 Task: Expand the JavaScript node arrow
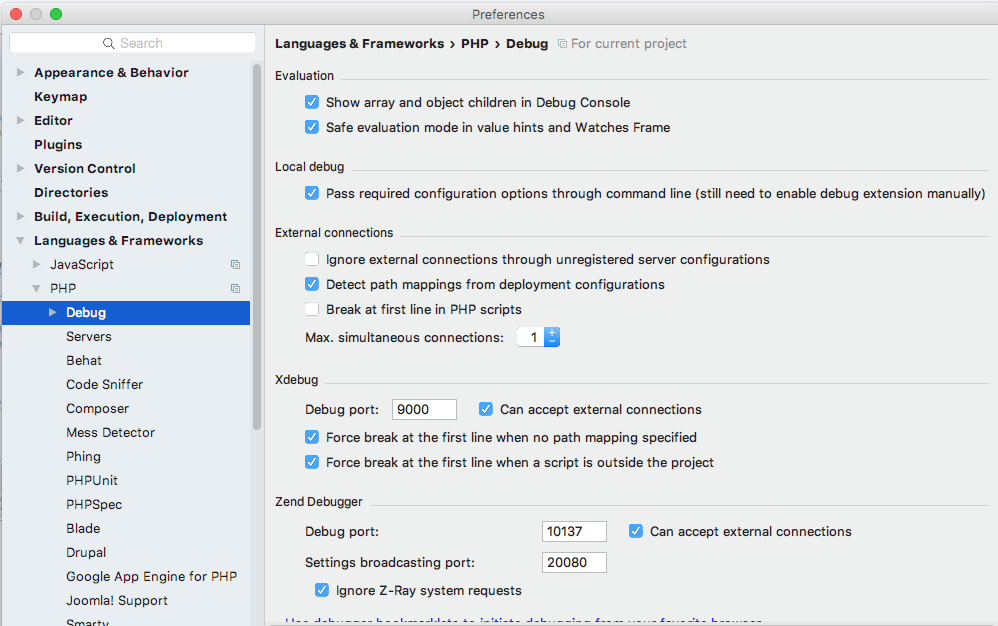coord(37,265)
